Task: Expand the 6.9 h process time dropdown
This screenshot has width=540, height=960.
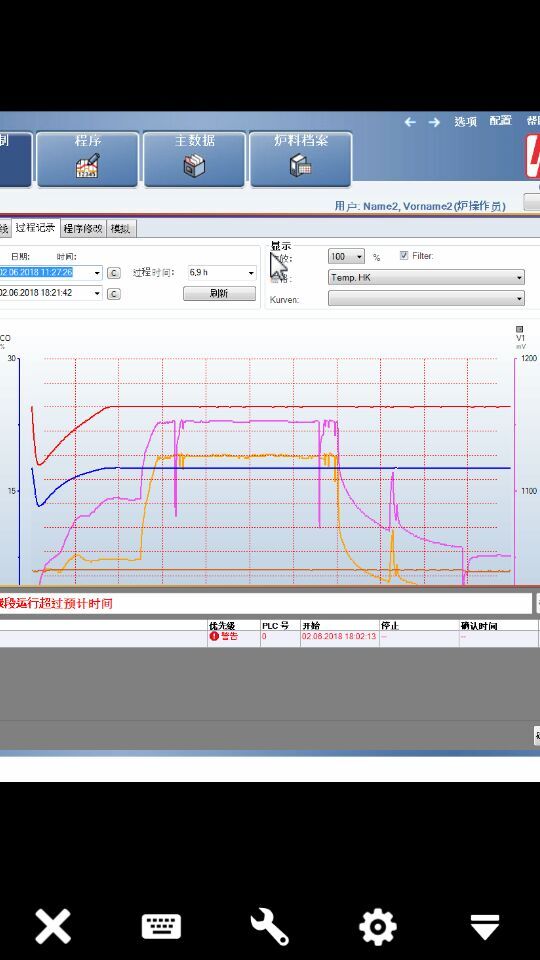Action: point(222,272)
